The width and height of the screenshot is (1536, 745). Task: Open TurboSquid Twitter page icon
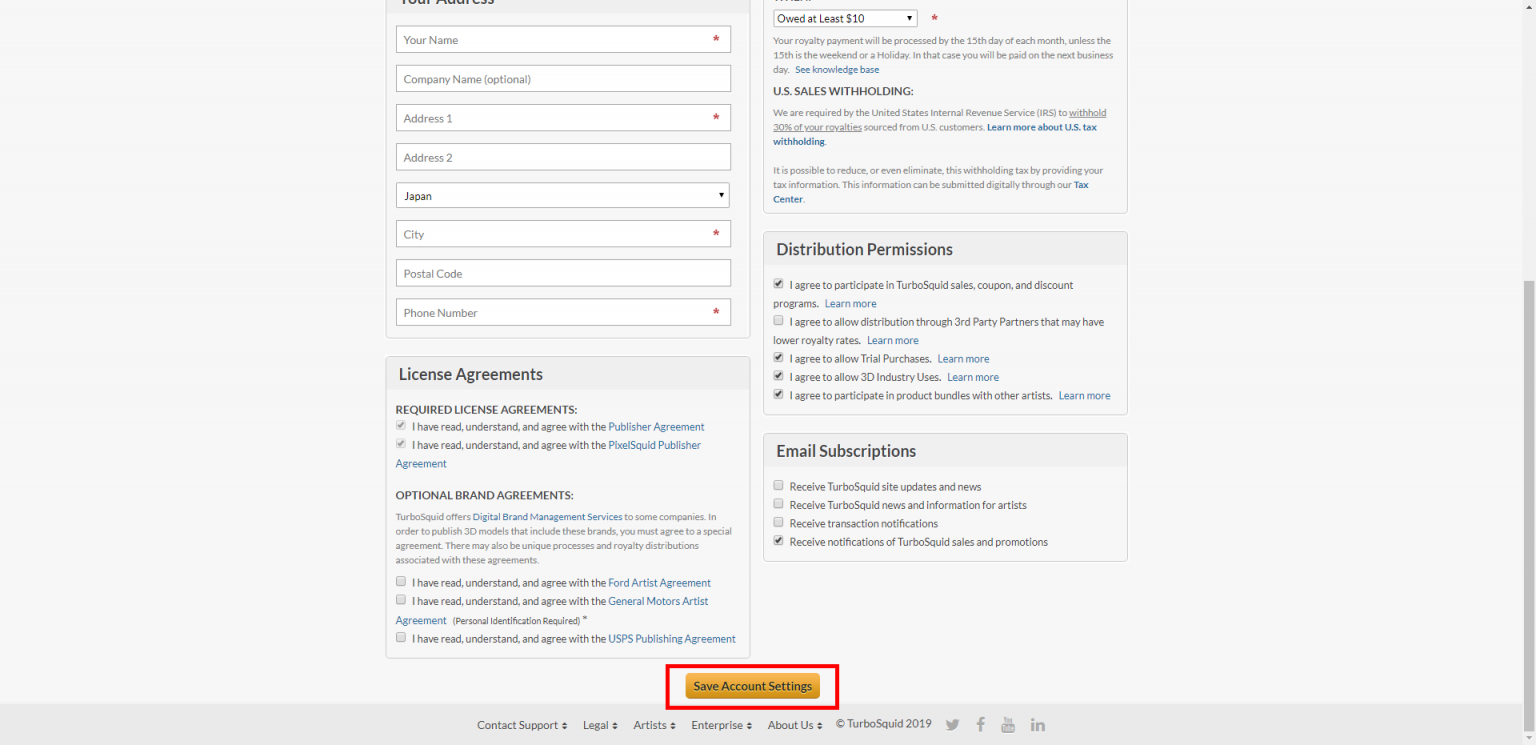point(952,725)
